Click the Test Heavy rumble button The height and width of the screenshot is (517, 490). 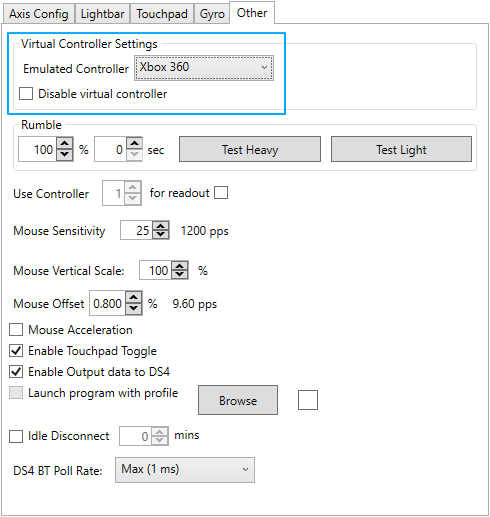pos(250,149)
